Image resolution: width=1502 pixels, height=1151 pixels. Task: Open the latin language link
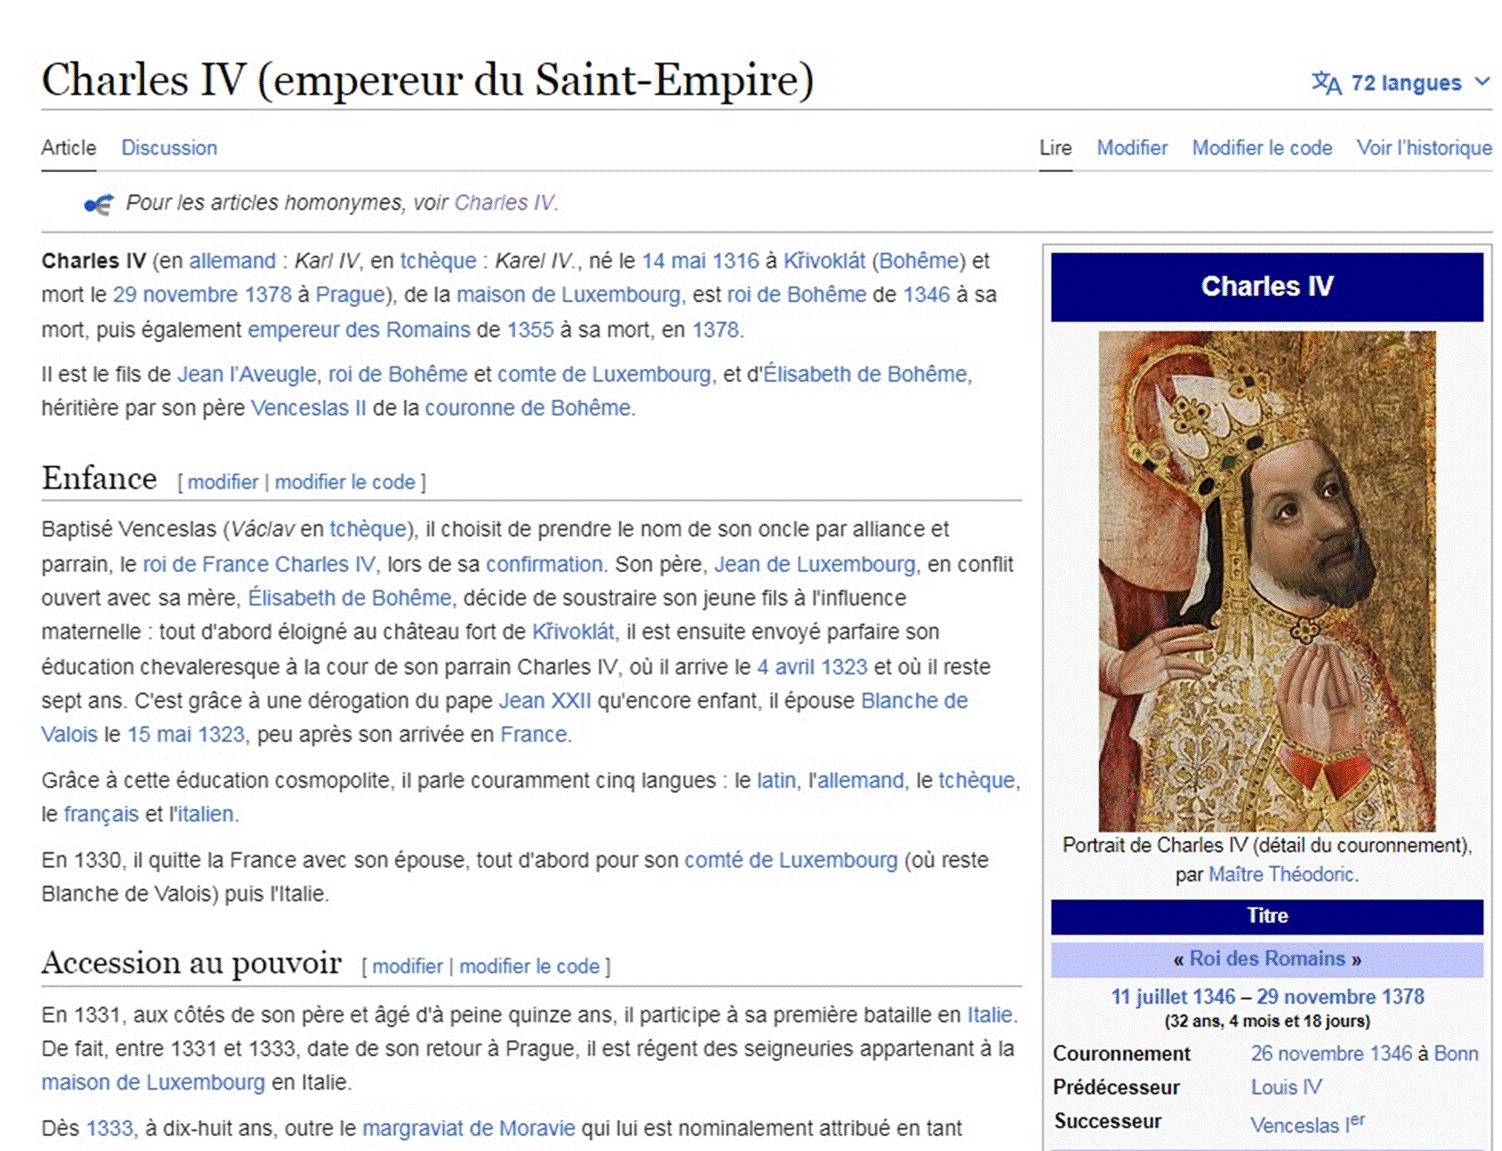[776, 781]
